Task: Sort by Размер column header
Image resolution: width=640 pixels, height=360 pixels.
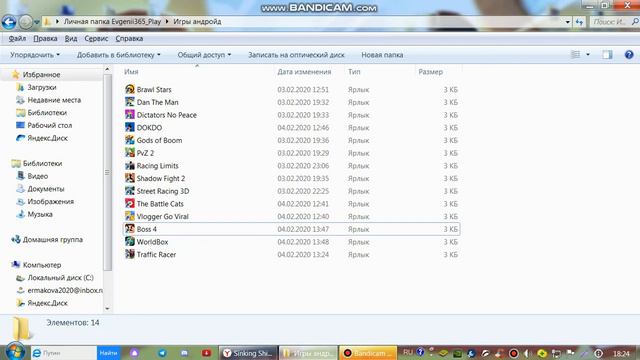Action: (x=430, y=71)
